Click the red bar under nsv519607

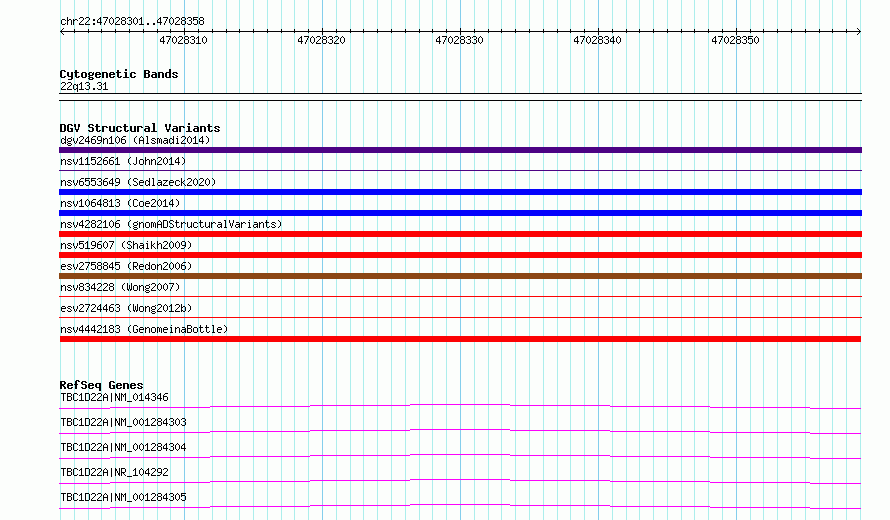pos(460,255)
